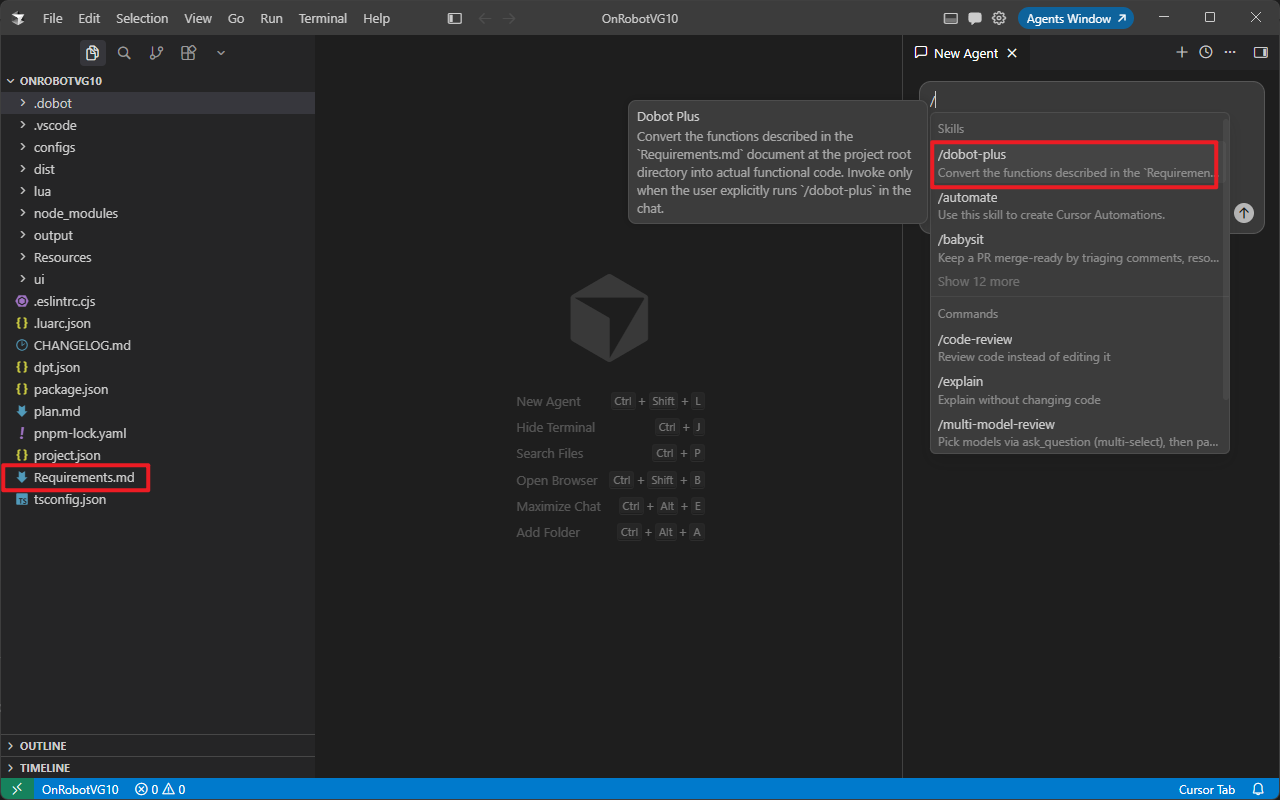Expand the dist folder
This screenshot has width=1280, height=800.
[157, 169]
